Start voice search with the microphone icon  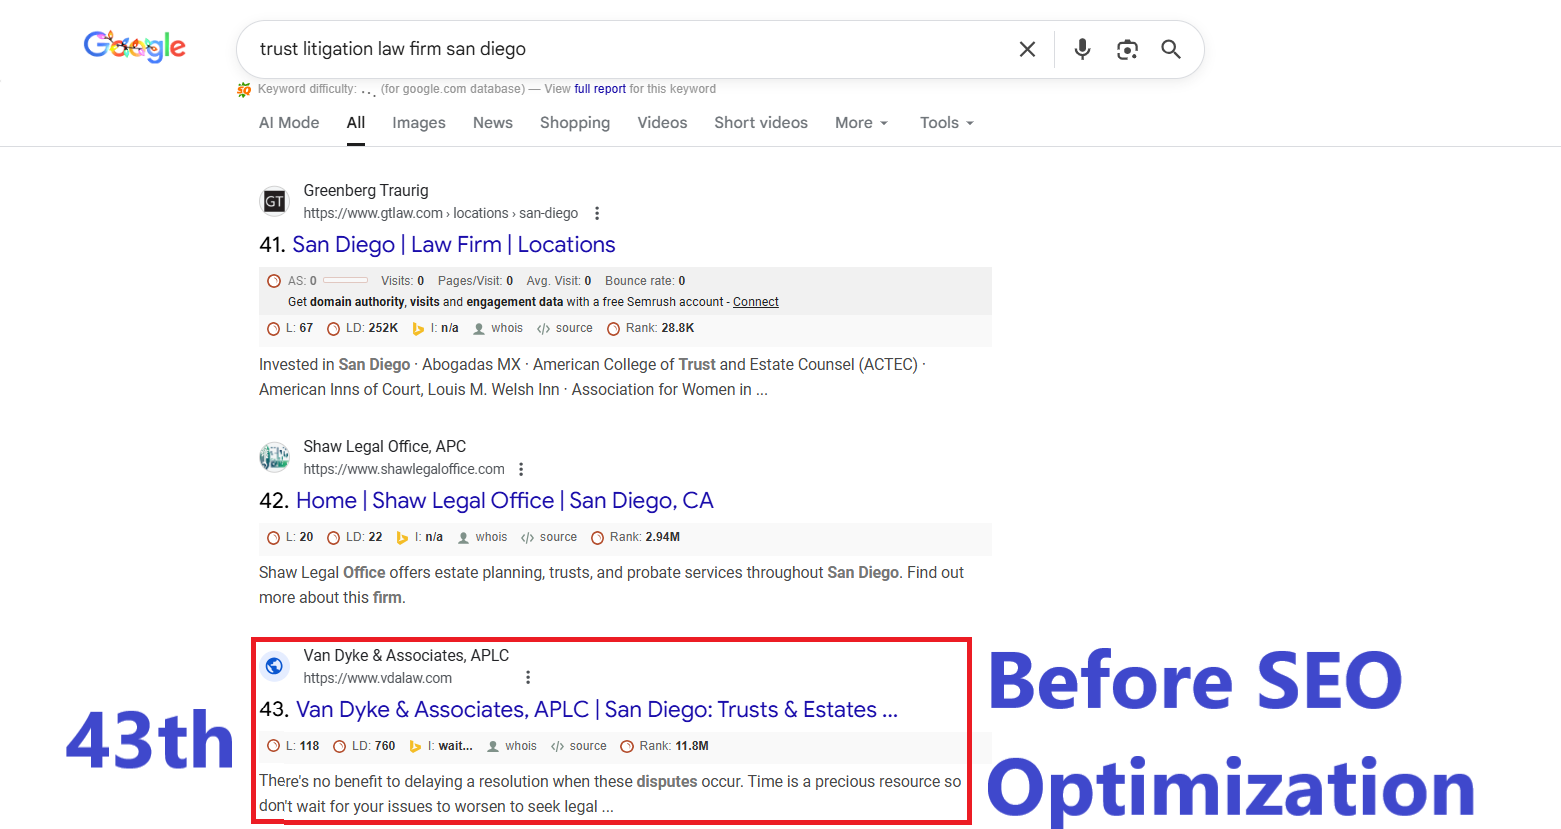click(1082, 49)
